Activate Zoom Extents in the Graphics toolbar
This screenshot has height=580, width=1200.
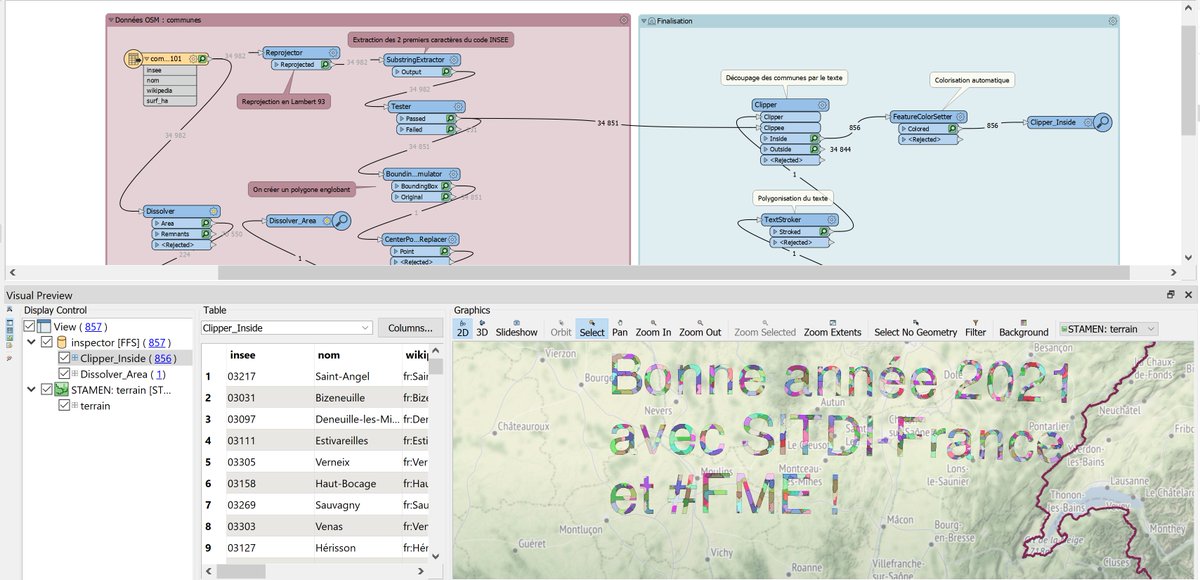click(x=832, y=330)
